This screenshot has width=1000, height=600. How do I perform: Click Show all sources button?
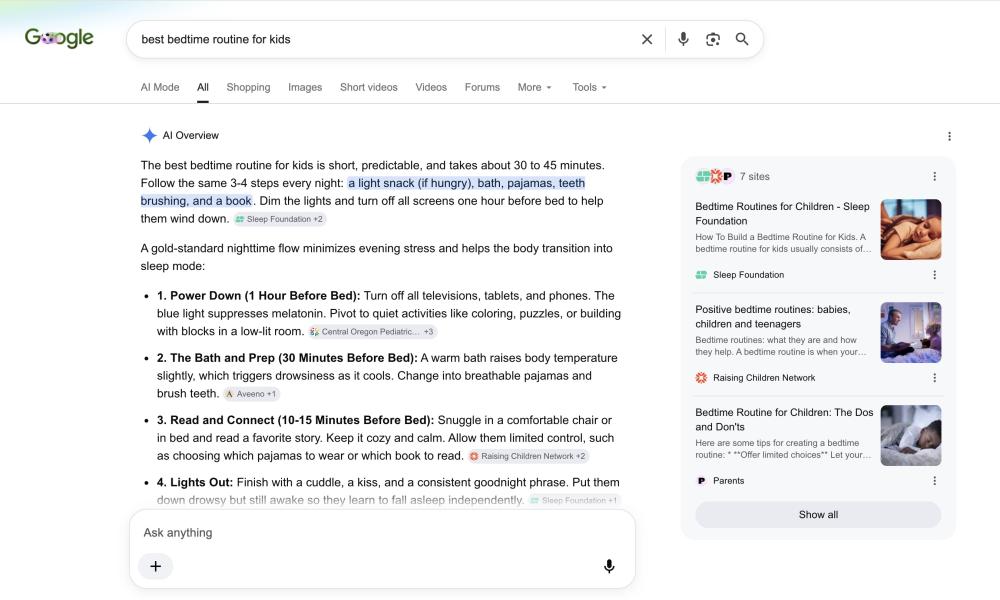[x=818, y=515]
